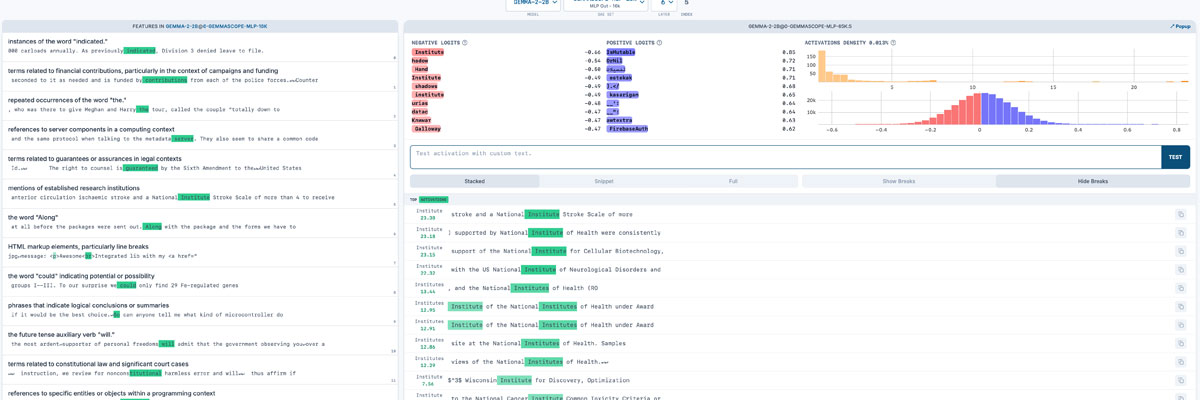The height and width of the screenshot is (400, 1200).
Task: Copy the 'Cellular Biotechnology' activation row
Action: tap(1180, 251)
